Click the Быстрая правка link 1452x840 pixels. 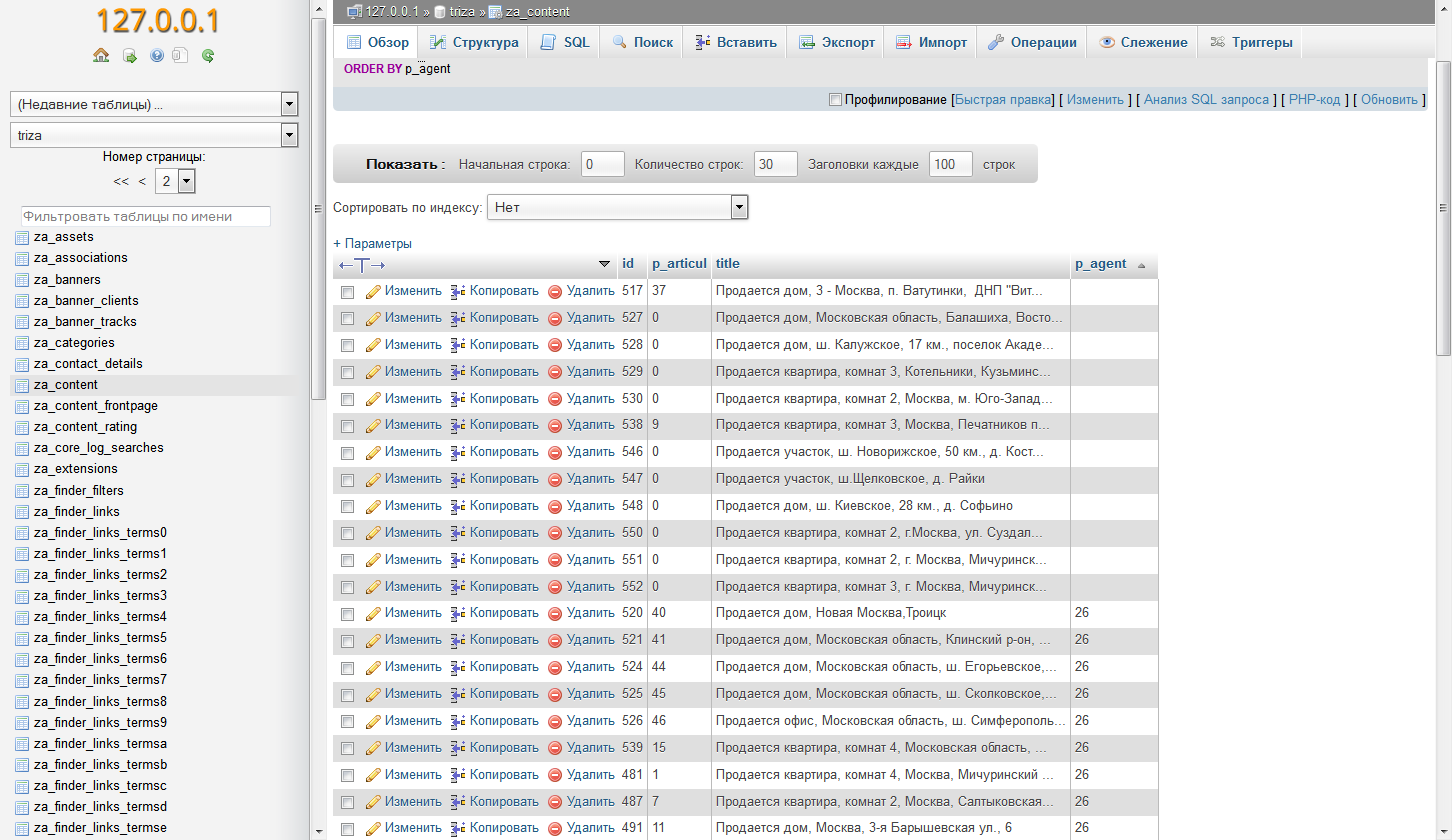point(1003,100)
